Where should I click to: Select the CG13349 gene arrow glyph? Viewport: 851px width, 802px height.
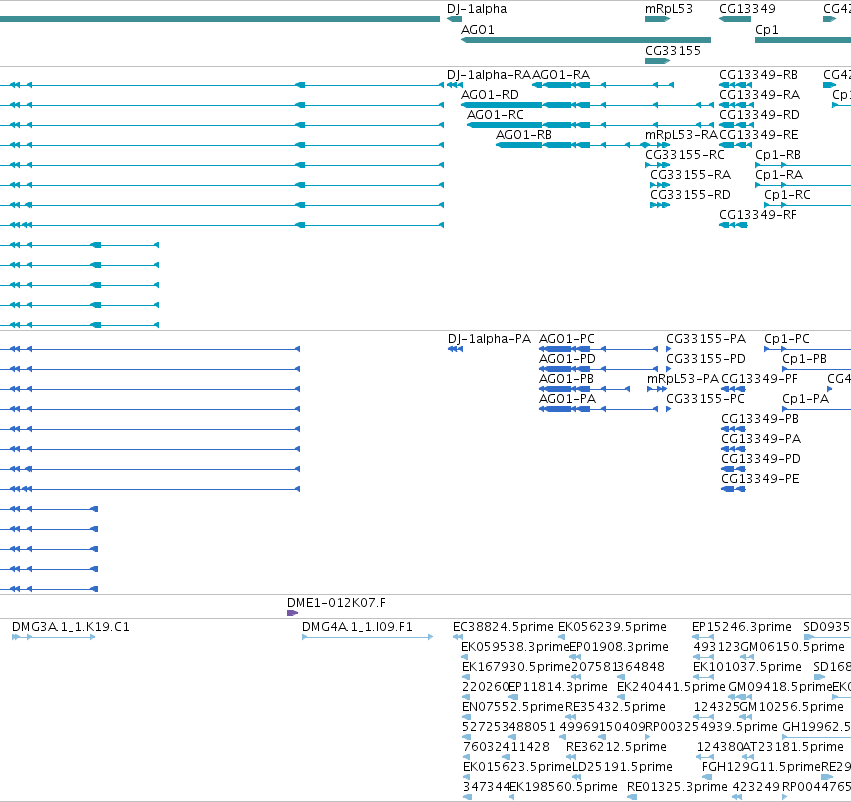(735, 19)
